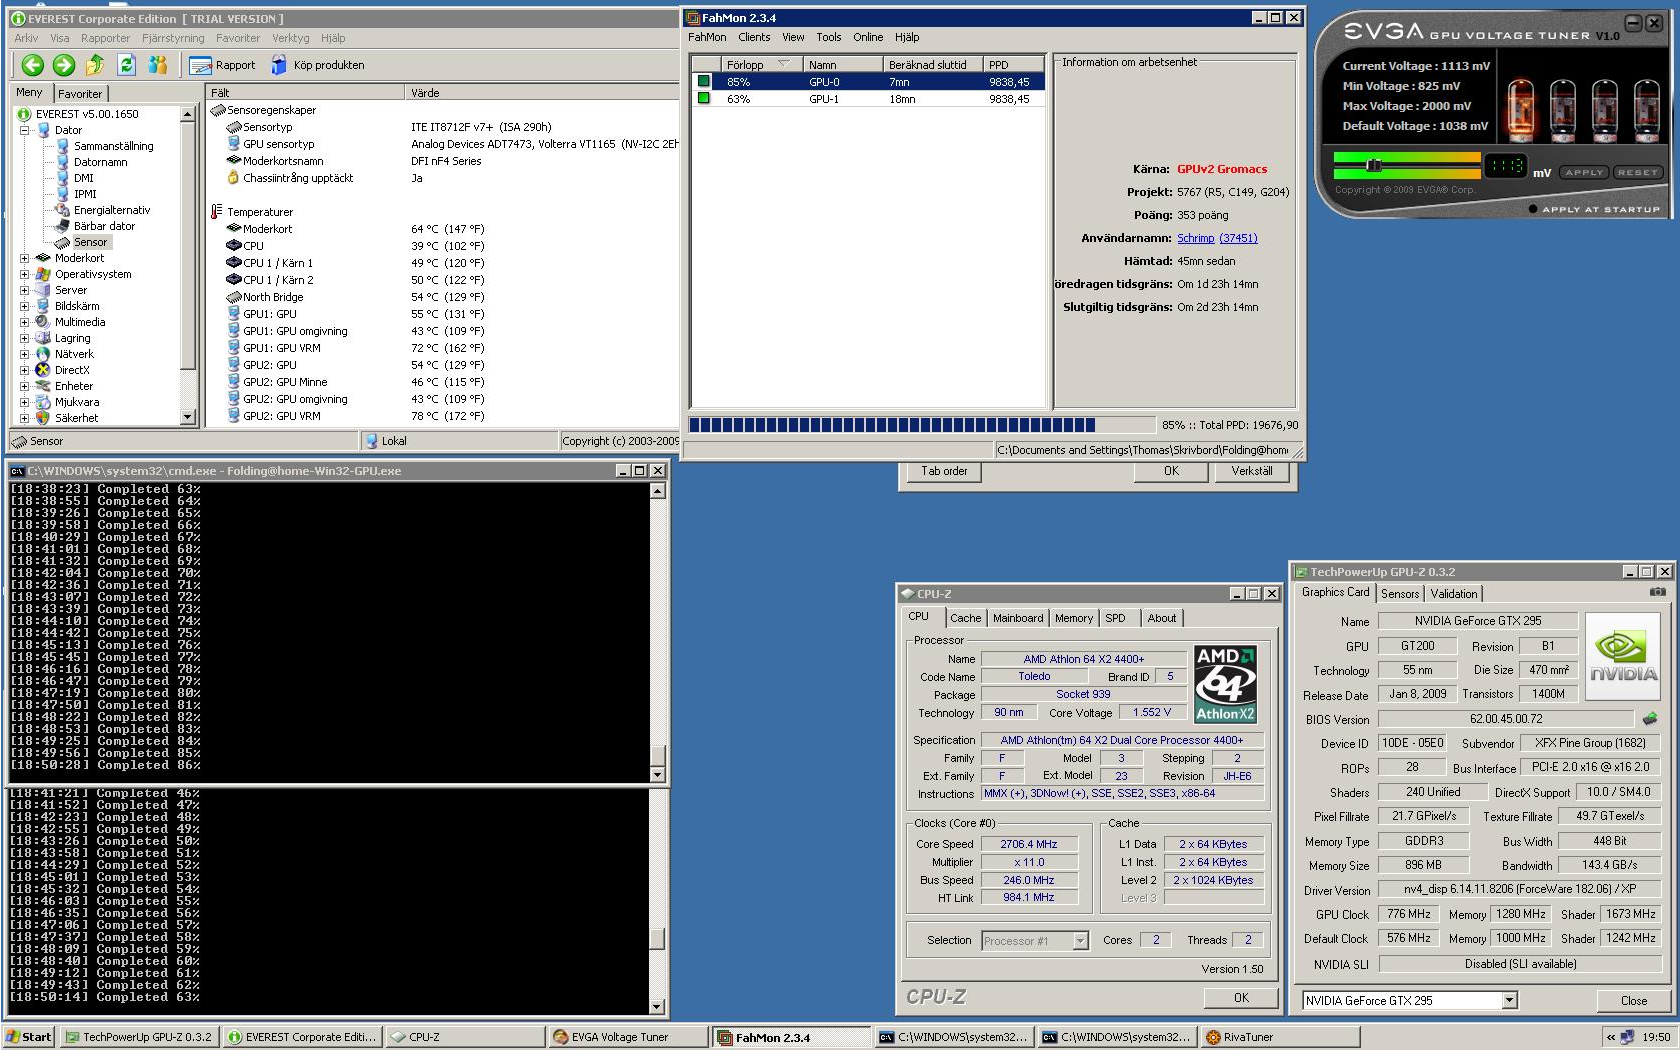This screenshot has width=1680, height=1050.
Task: Switch to the Favoriter tab in EVEREST
Action: point(80,93)
